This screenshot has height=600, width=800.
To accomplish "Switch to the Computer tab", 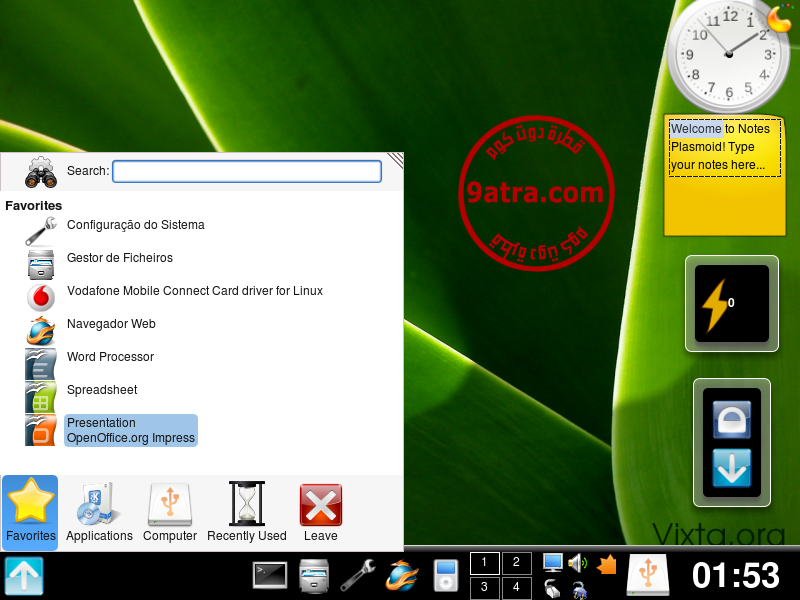I will click(170, 512).
